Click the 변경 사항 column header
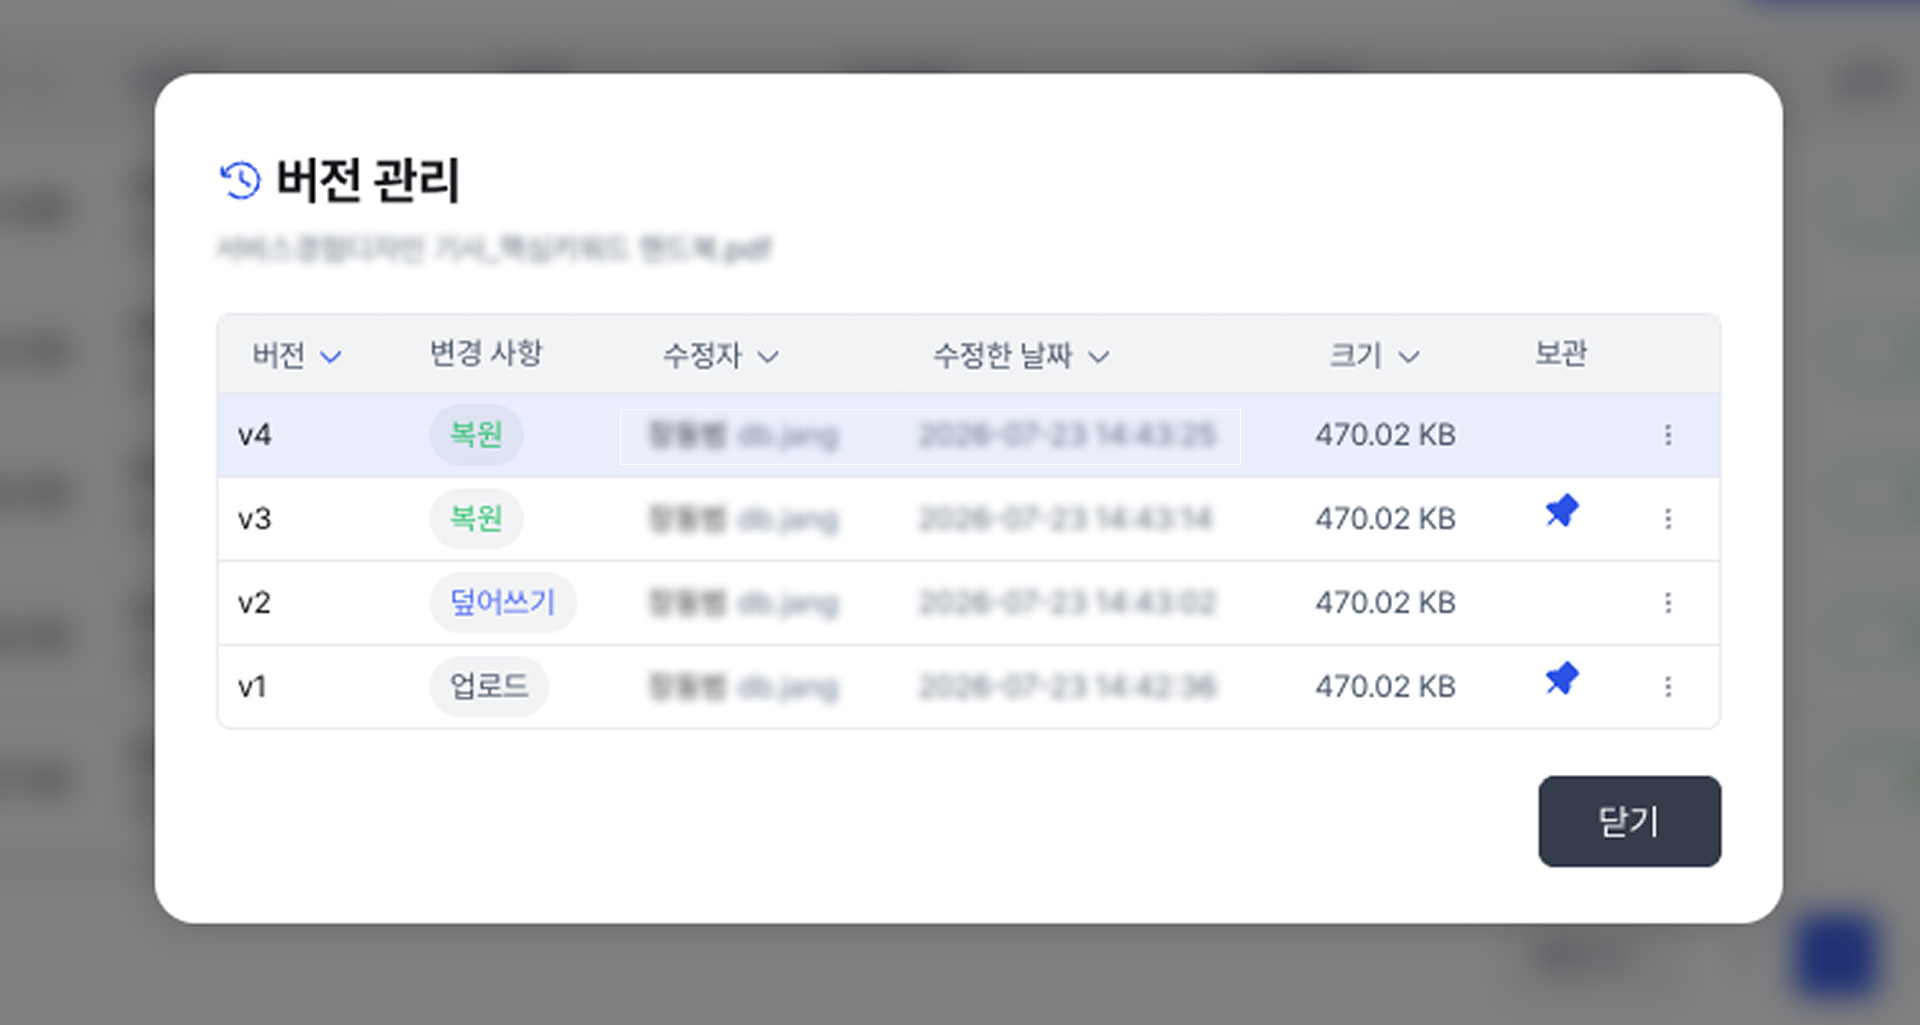 (x=486, y=353)
